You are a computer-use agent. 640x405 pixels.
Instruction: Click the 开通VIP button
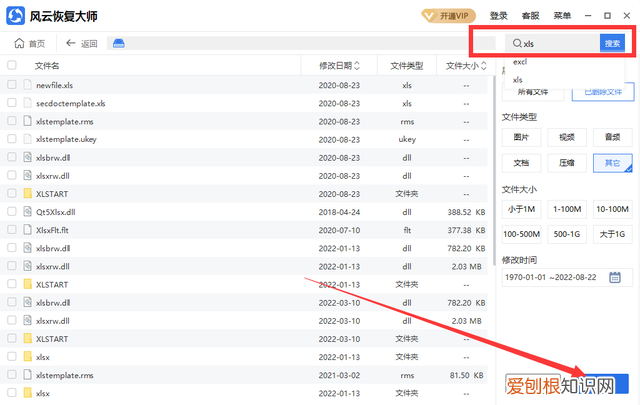(x=446, y=17)
